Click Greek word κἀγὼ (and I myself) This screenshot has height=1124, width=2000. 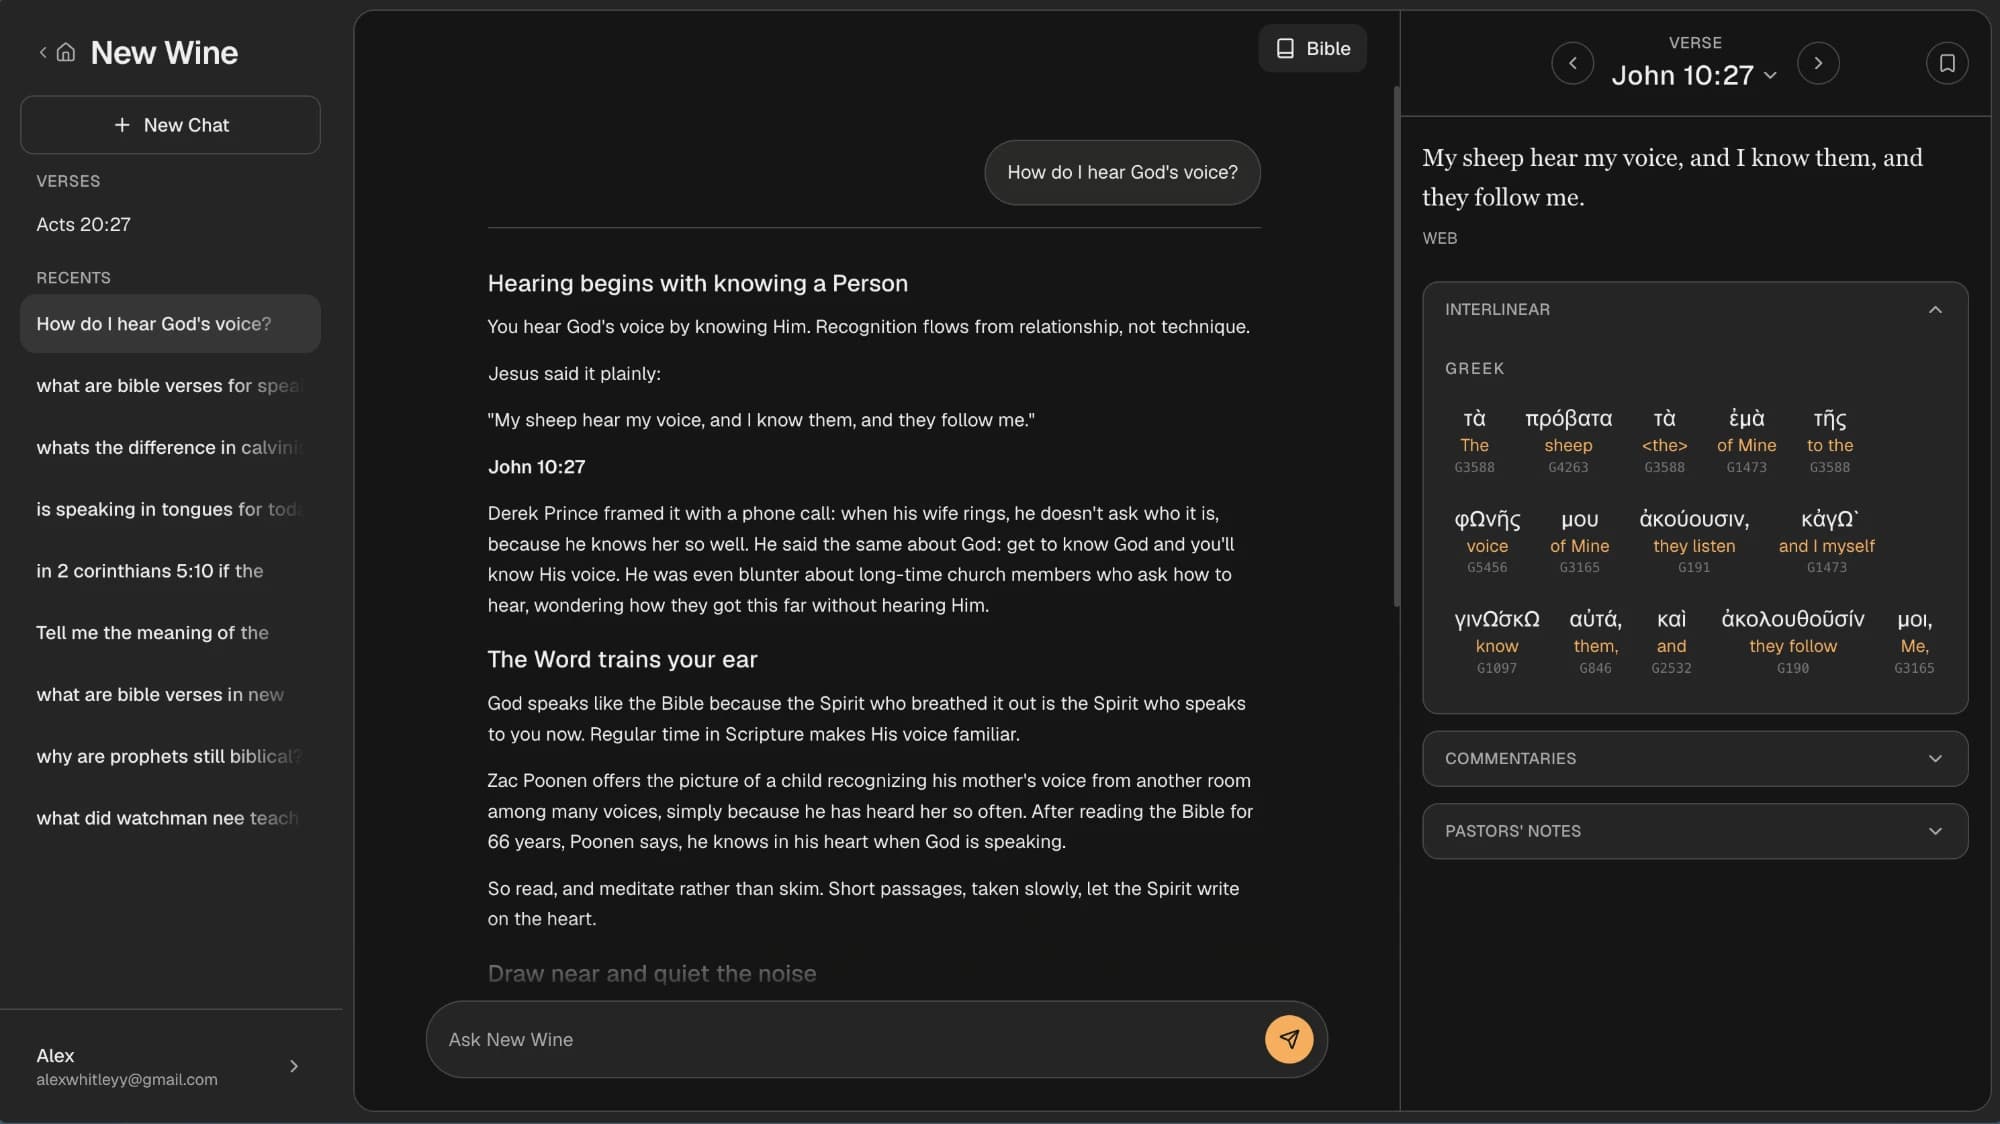[1827, 519]
